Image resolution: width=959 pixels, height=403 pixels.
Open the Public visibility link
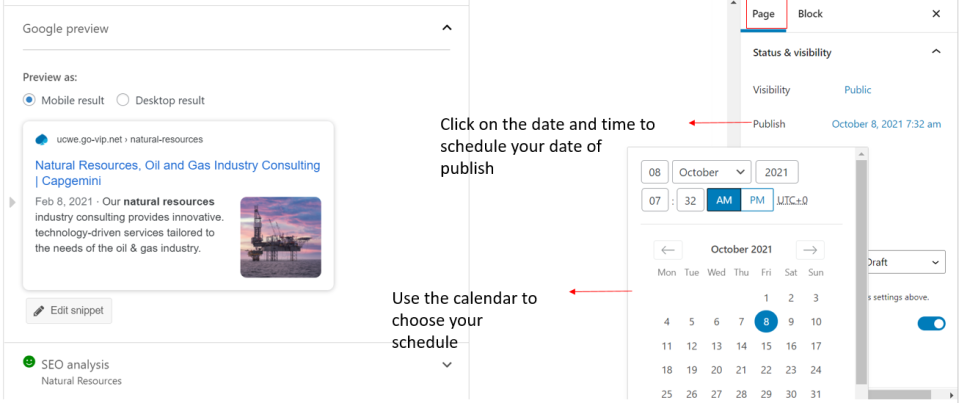coord(857,90)
